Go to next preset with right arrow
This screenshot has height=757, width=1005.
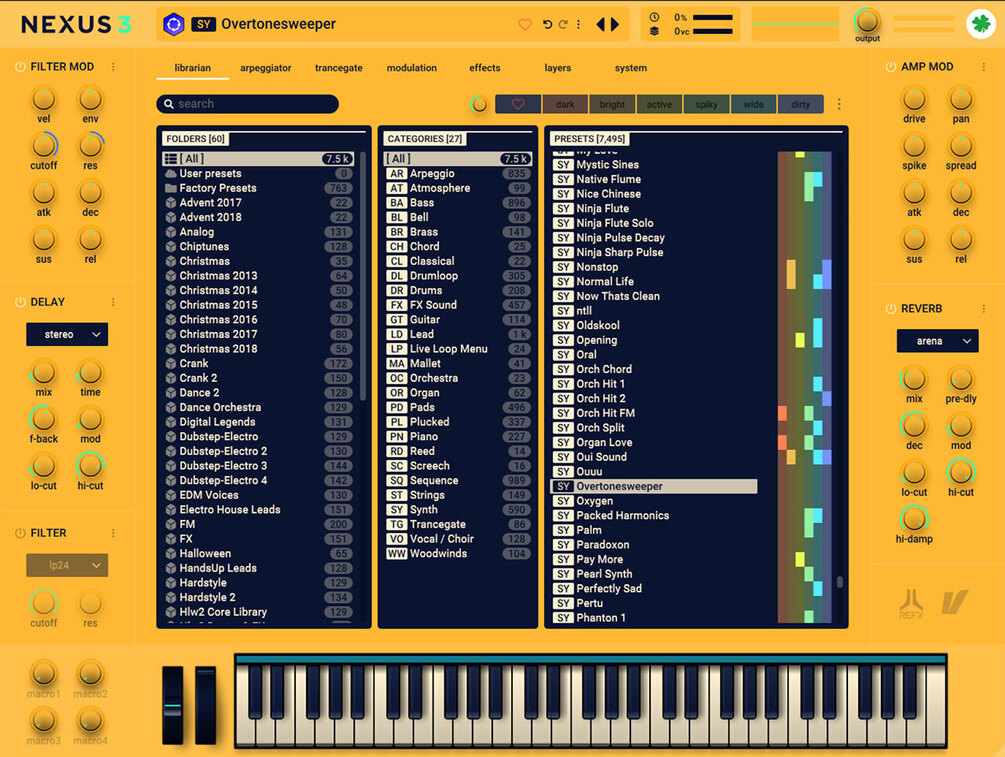tap(615, 24)
